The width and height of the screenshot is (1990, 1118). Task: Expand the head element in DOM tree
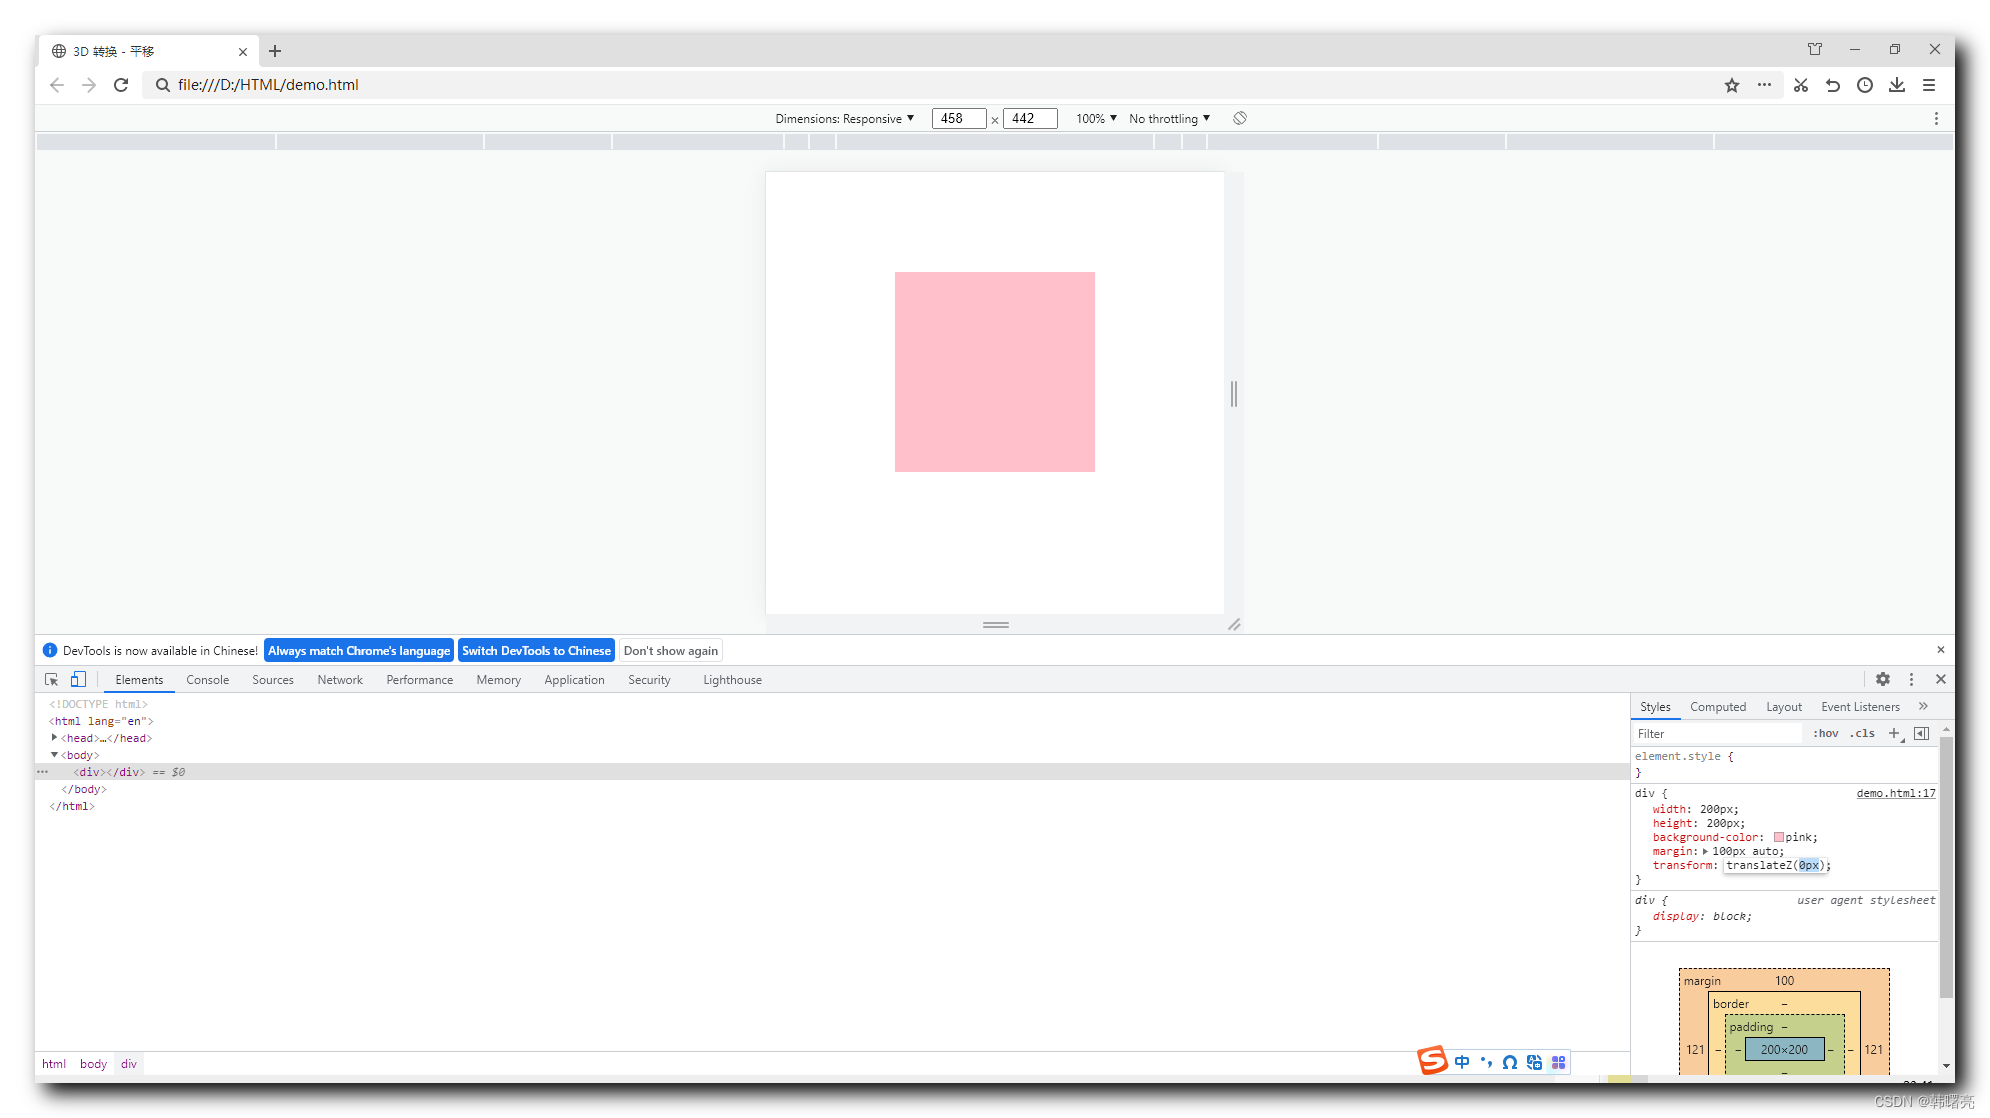tap(56, 738)
